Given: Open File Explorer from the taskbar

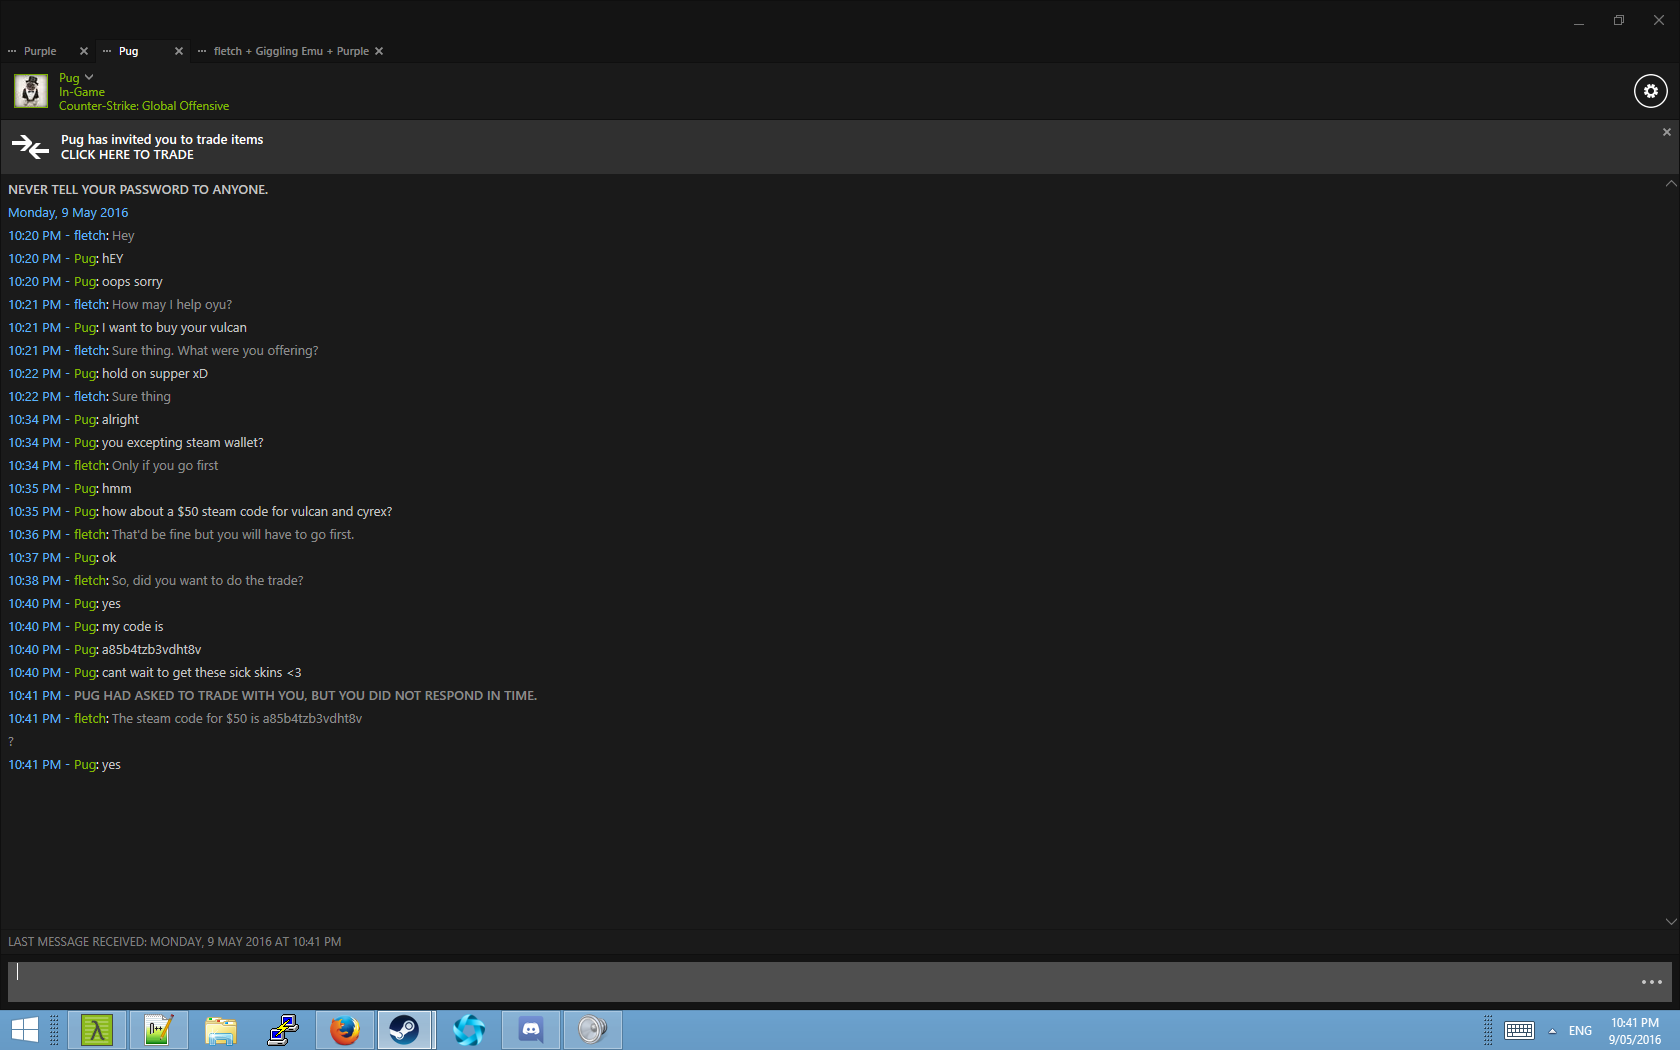Looking at the screenshot, I should pyautogui.click(x=221, y=1030).
